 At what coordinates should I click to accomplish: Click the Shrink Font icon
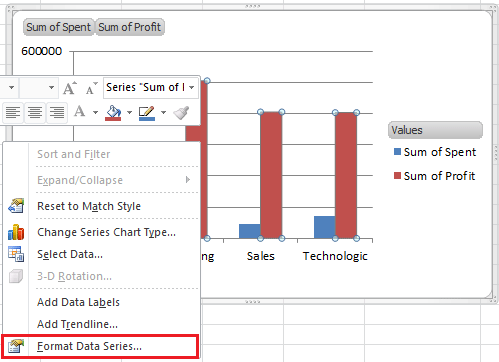pos(91,88)
